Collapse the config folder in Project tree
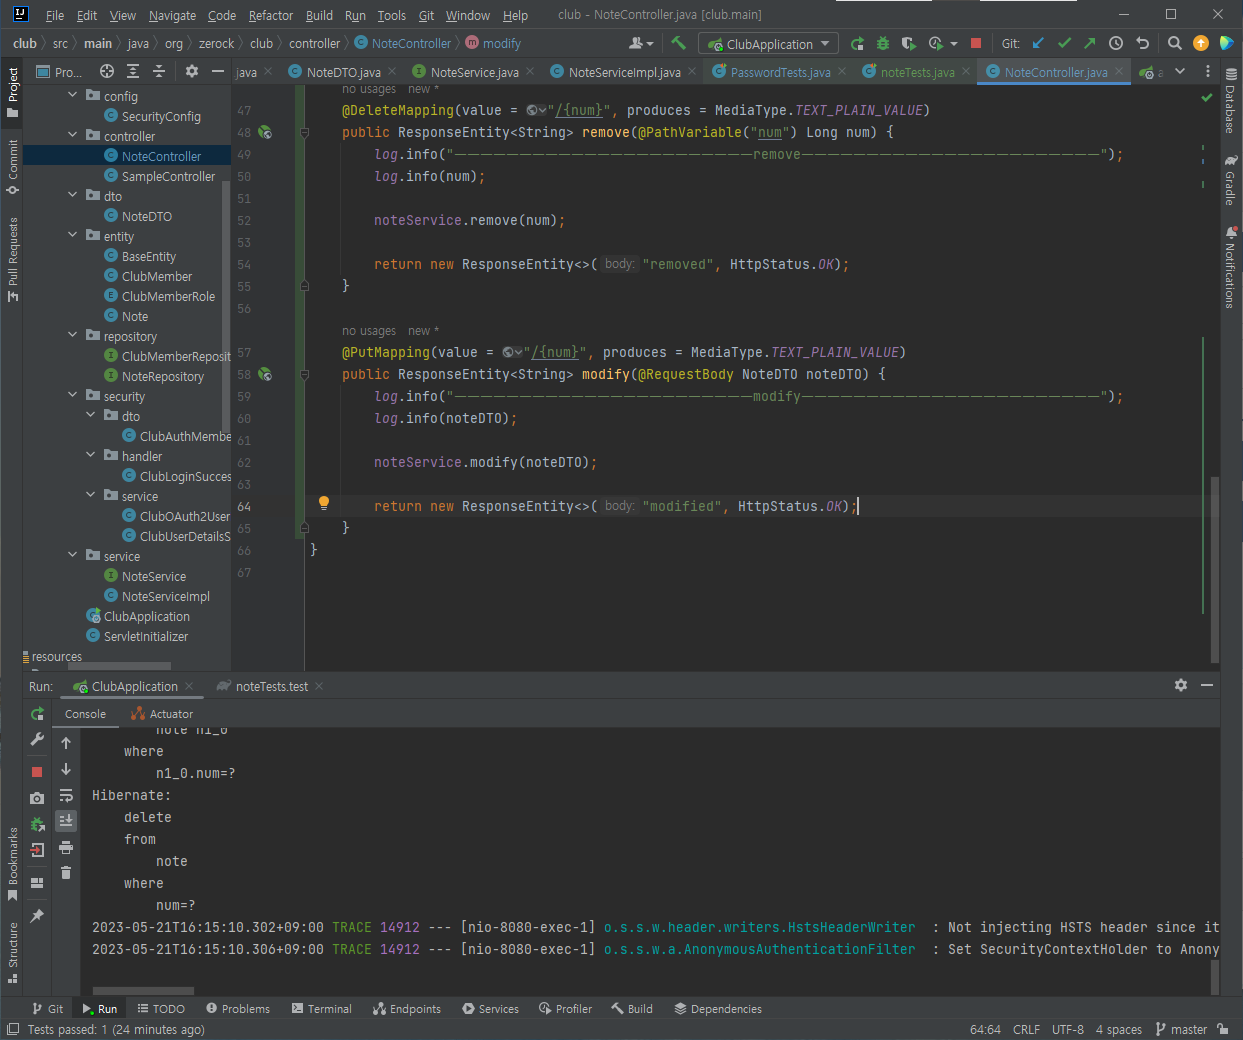Screen dimensions: 1243x1040 [72, 96]
